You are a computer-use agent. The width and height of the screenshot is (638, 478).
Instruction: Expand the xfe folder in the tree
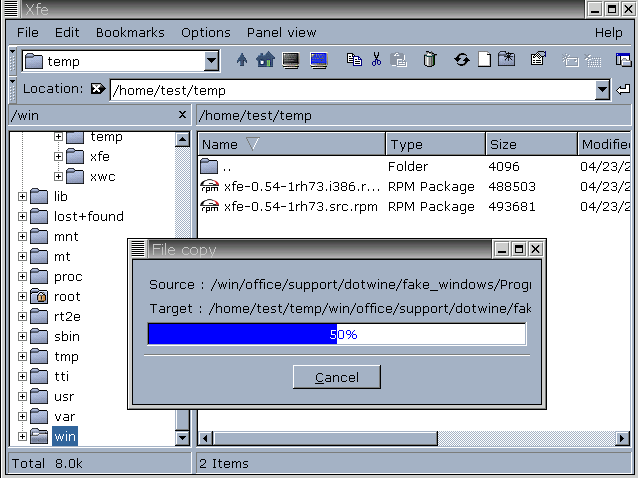click(x=58, y=157)
